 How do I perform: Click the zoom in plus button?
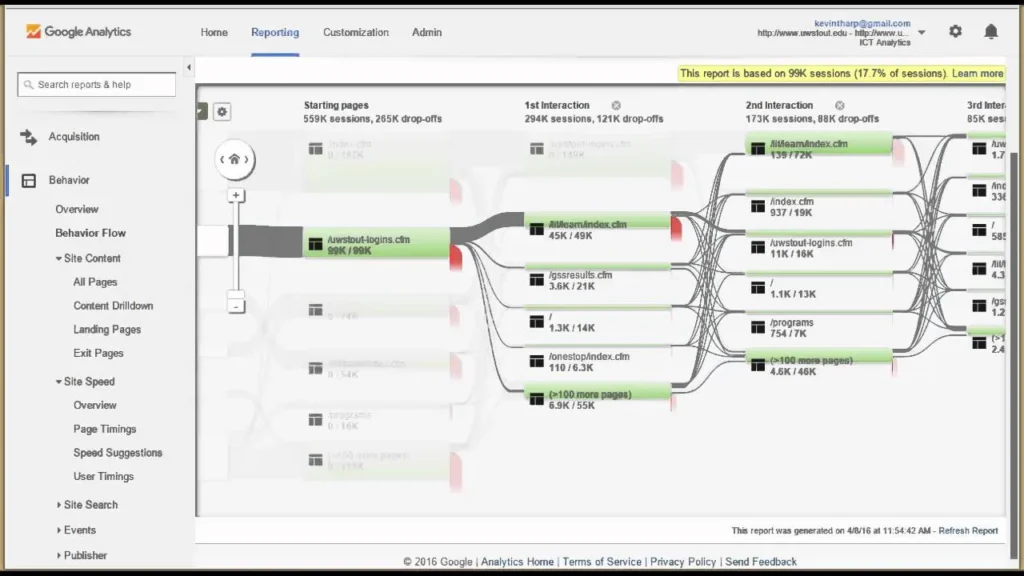(236, 196)
